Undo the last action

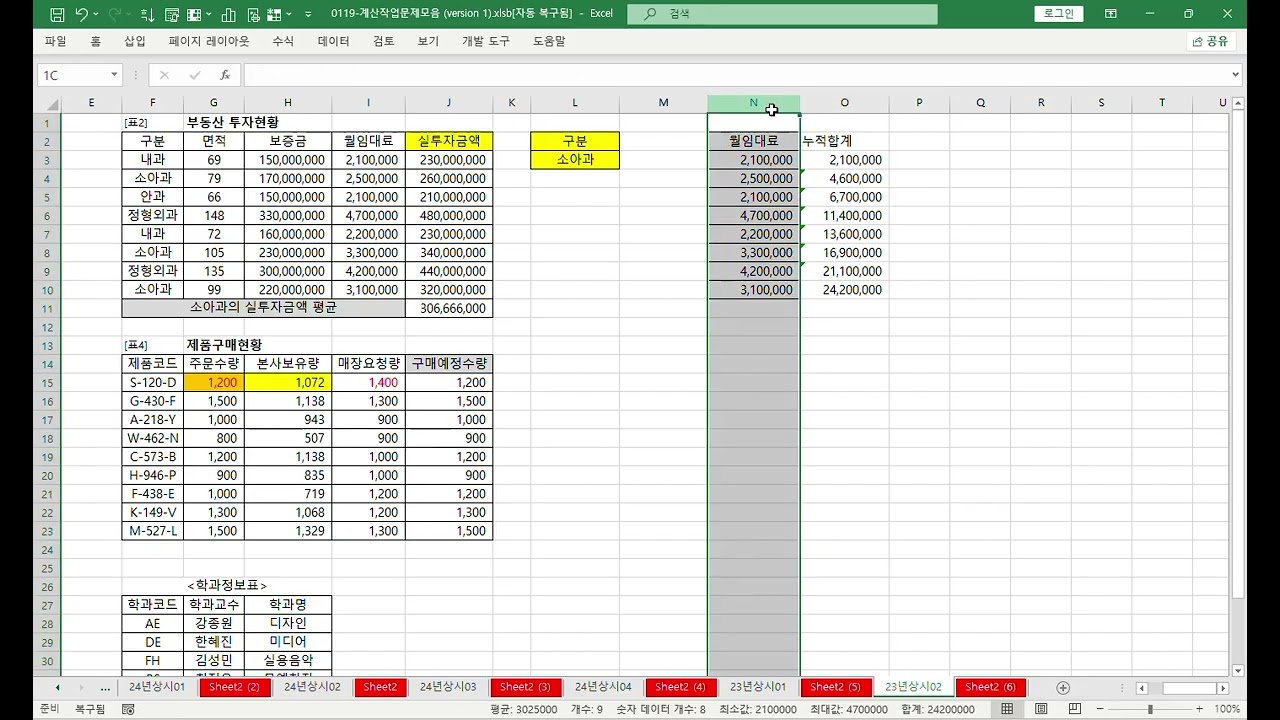point(81,14)
